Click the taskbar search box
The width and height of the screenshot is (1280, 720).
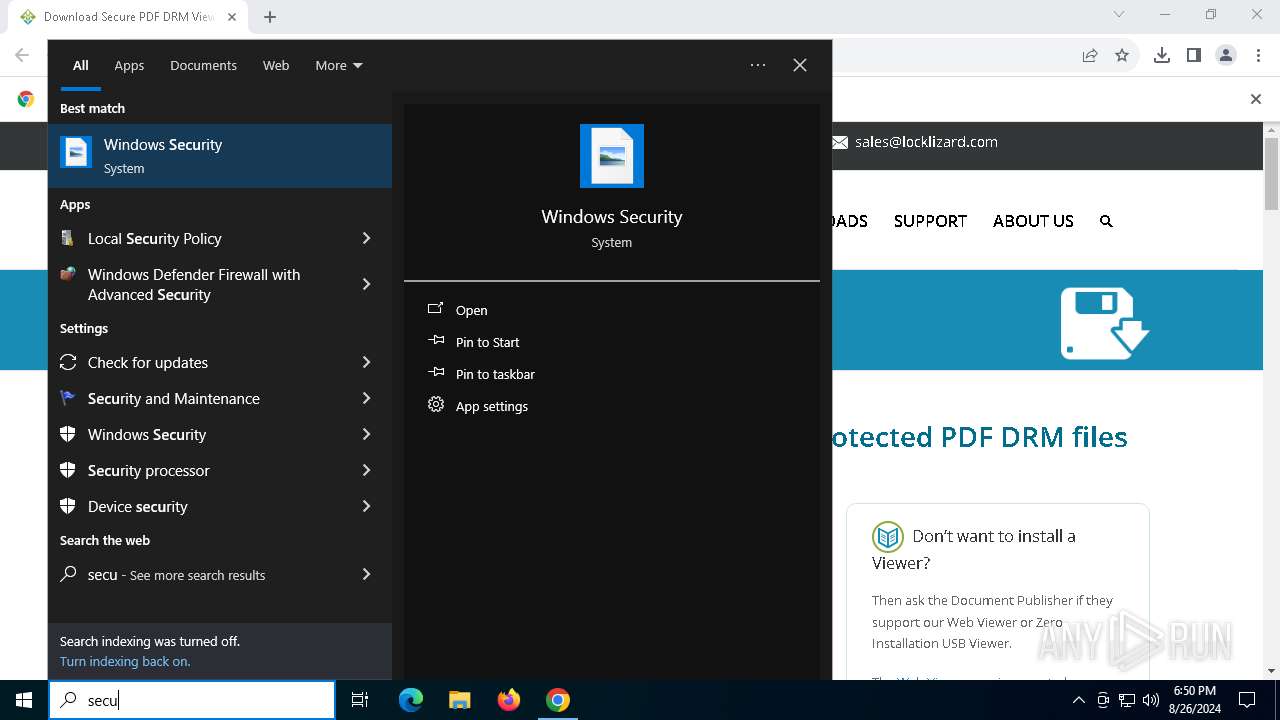tap(192, 700)
